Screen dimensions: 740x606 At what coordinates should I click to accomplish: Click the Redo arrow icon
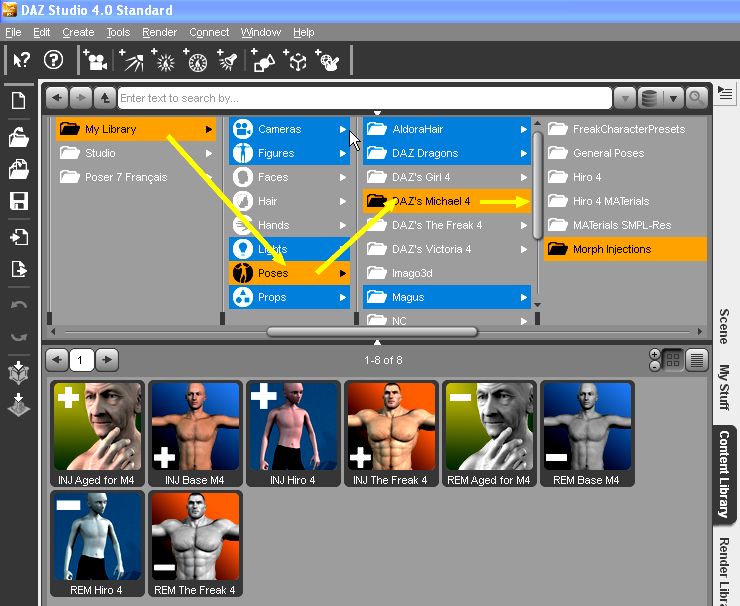pyautogui.click(x=19, y=337)
